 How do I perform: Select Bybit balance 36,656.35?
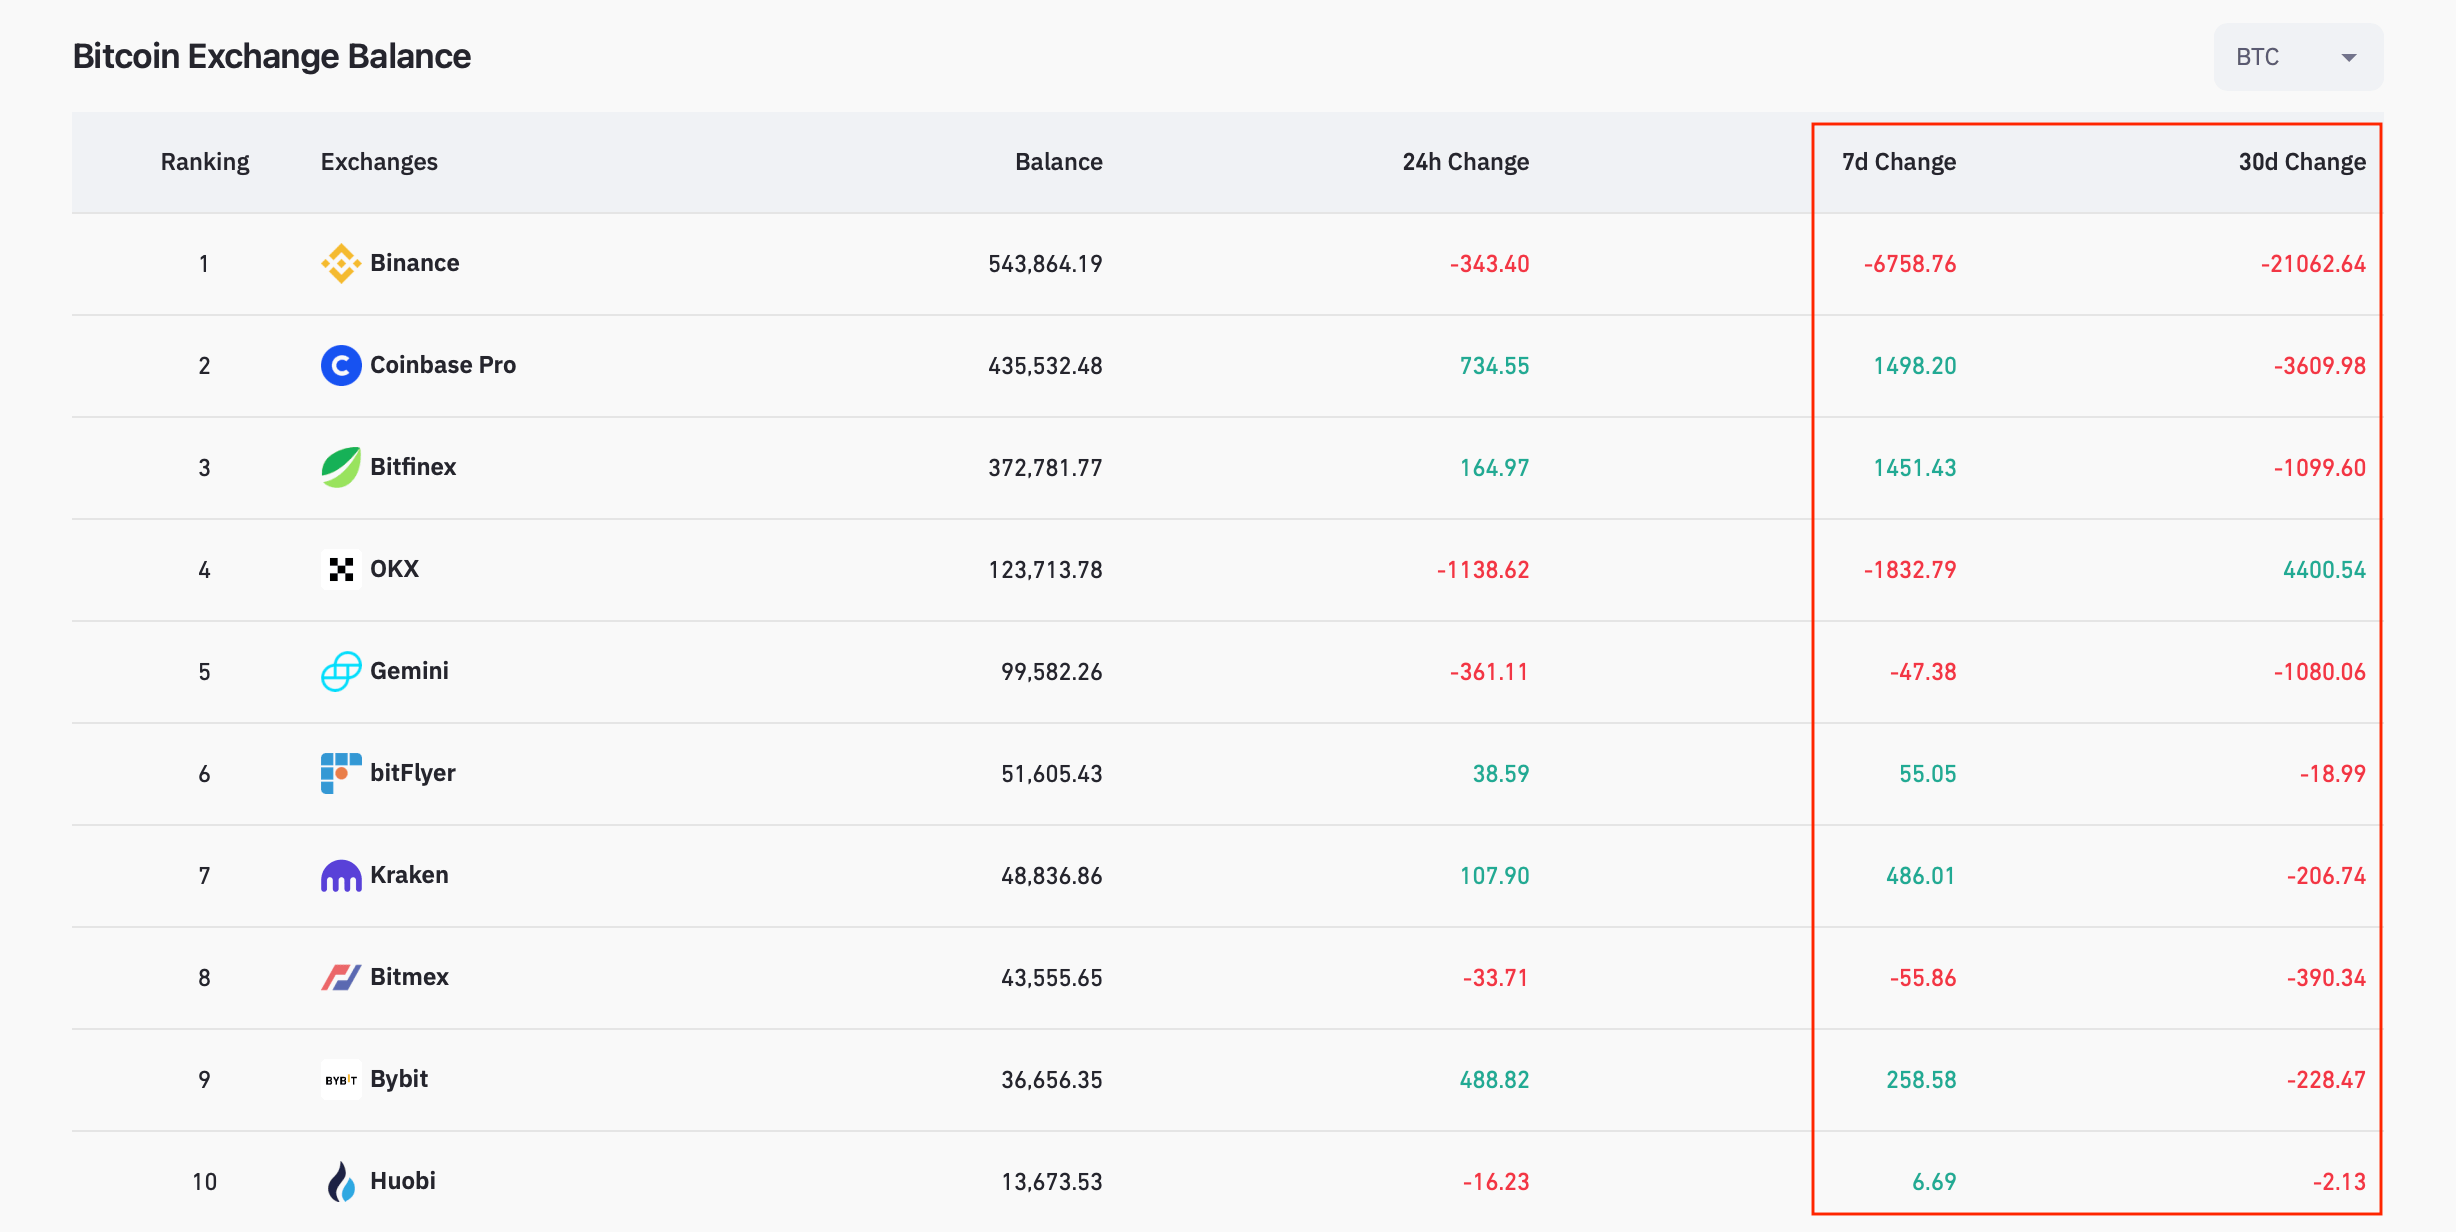1052,1080
